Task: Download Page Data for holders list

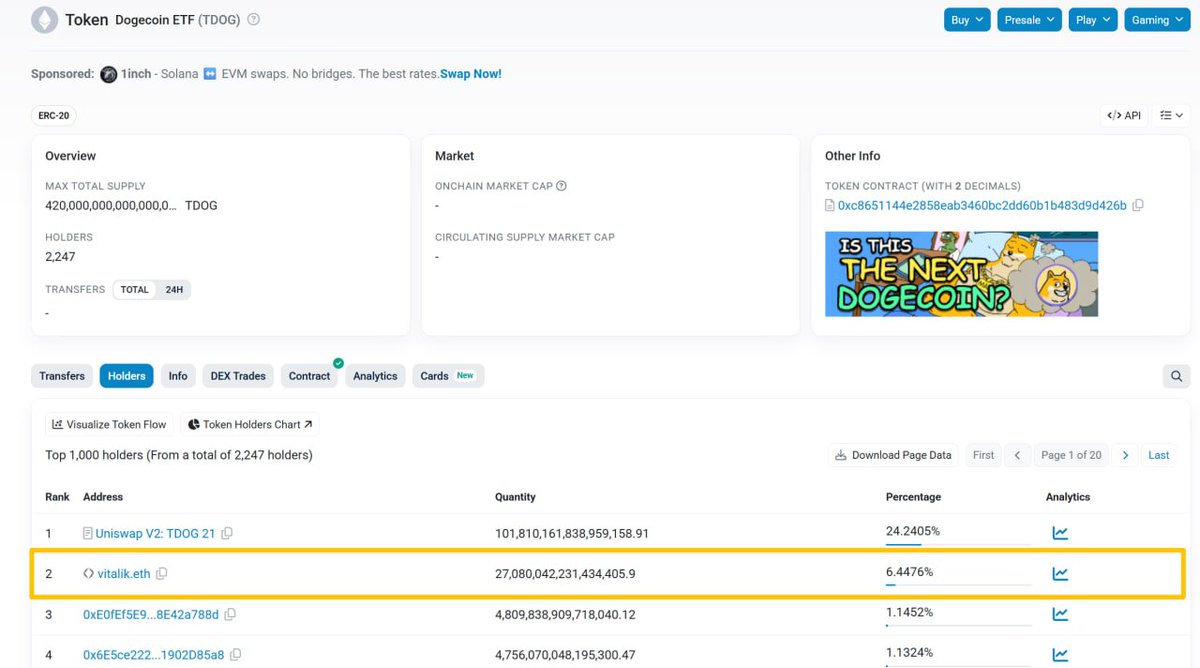Action: tap(892, 455)
